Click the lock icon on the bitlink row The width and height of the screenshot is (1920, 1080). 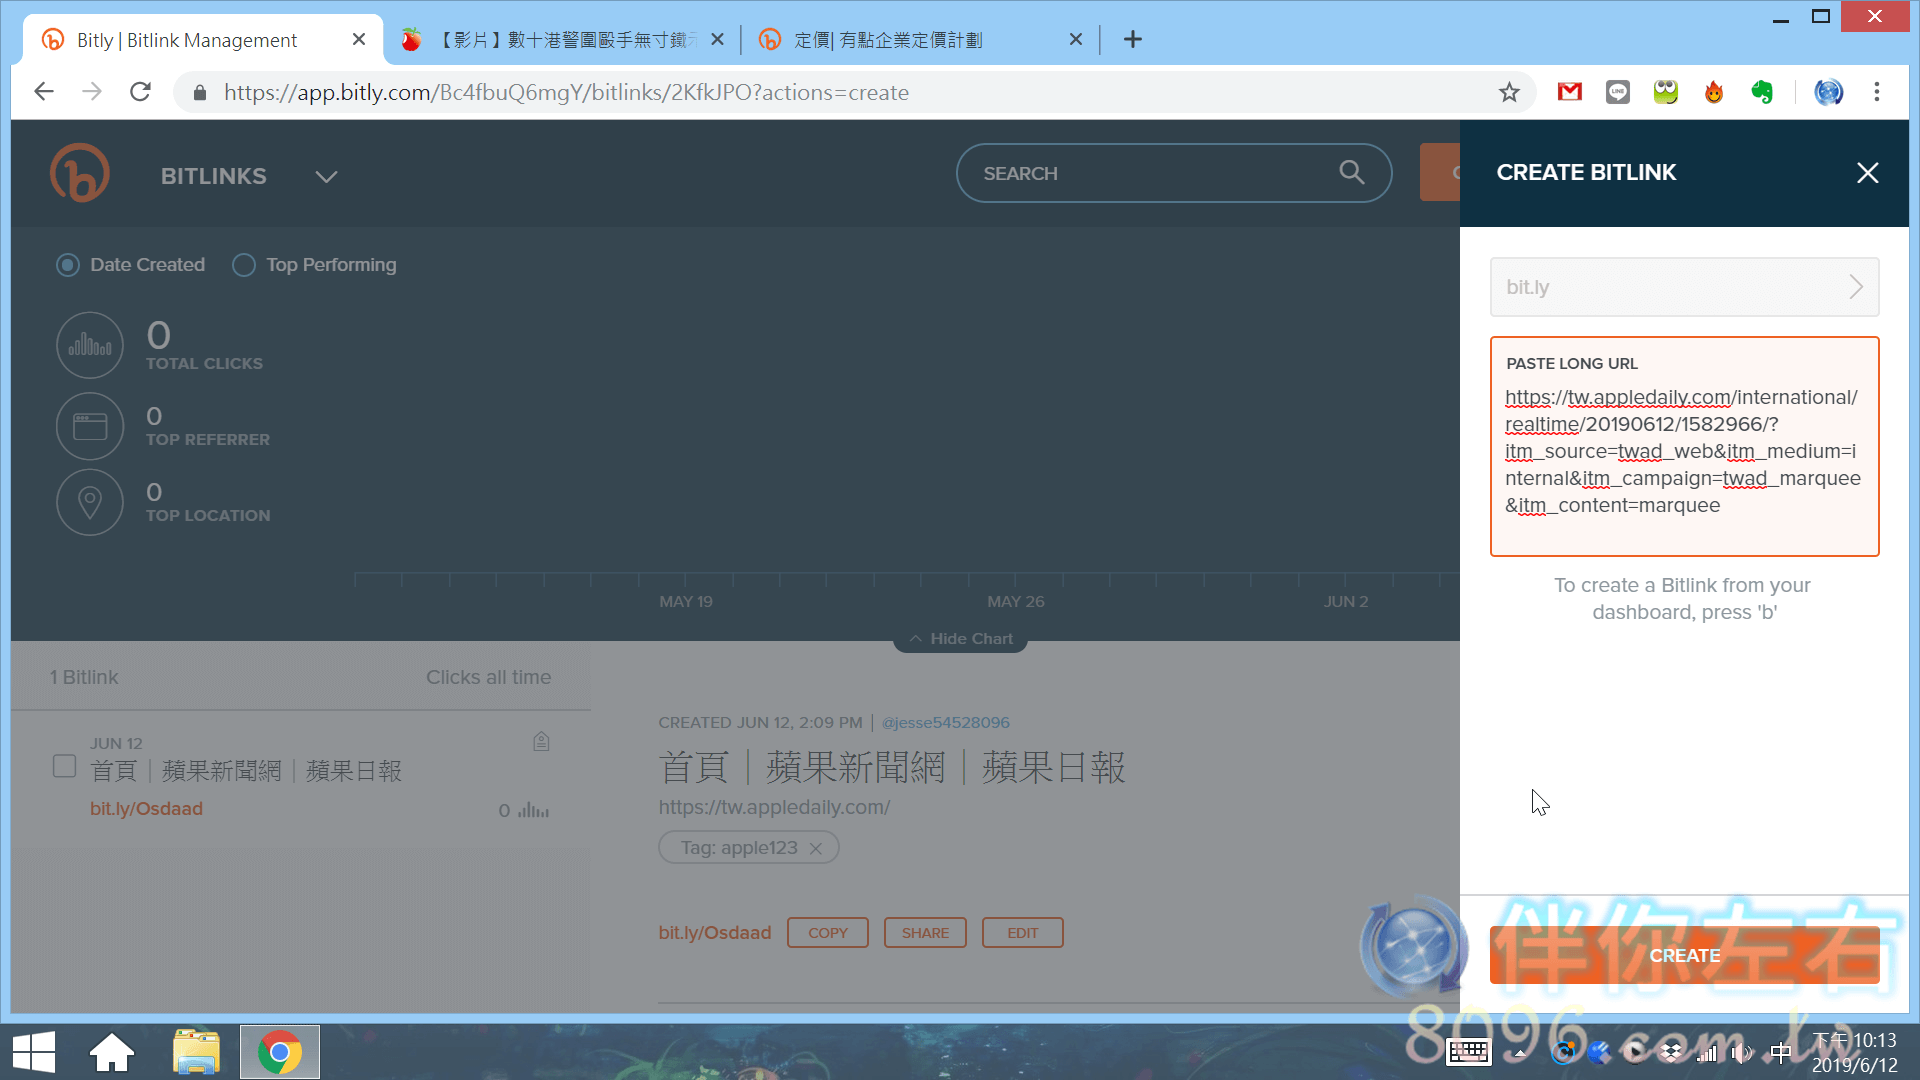coord(541,741)
